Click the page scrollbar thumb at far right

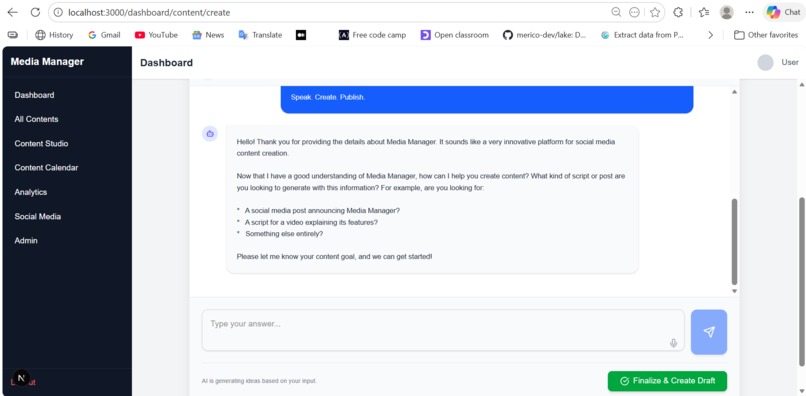pos(802,282)
